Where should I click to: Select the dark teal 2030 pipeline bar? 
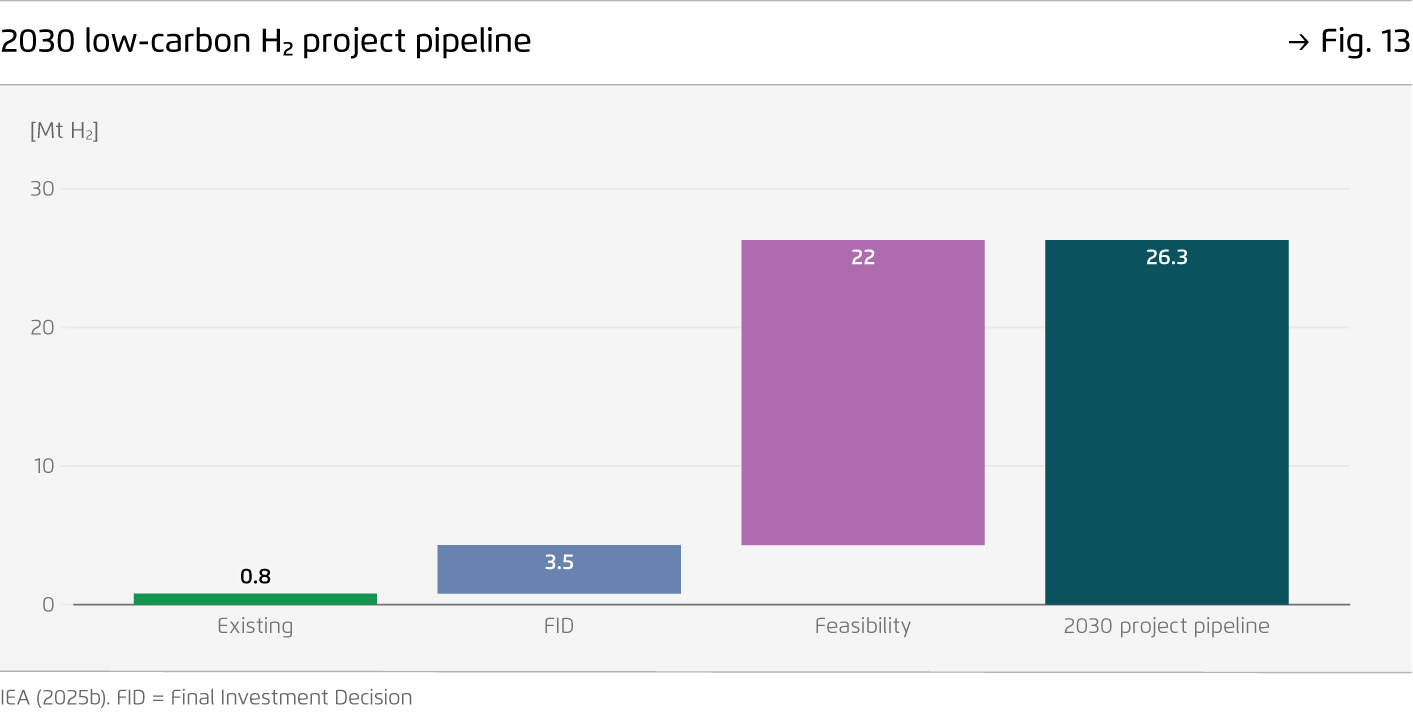pos(1166,430)
